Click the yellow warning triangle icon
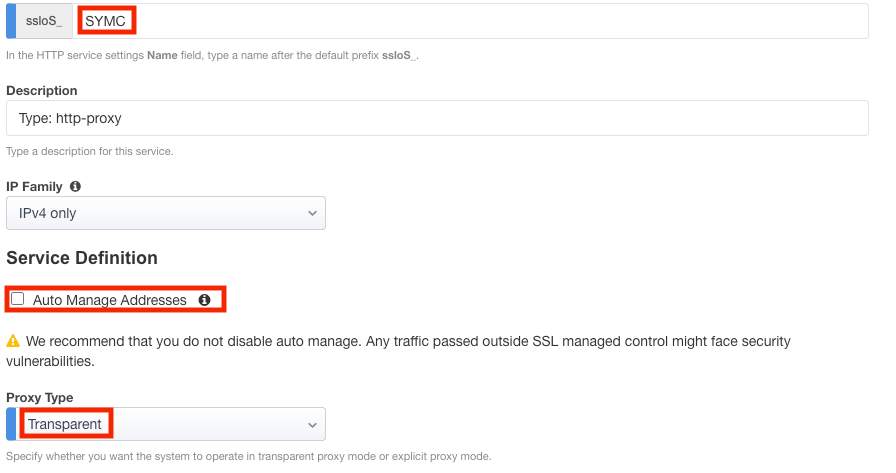This screenshot has height=473, width=896. click(13, 342)
